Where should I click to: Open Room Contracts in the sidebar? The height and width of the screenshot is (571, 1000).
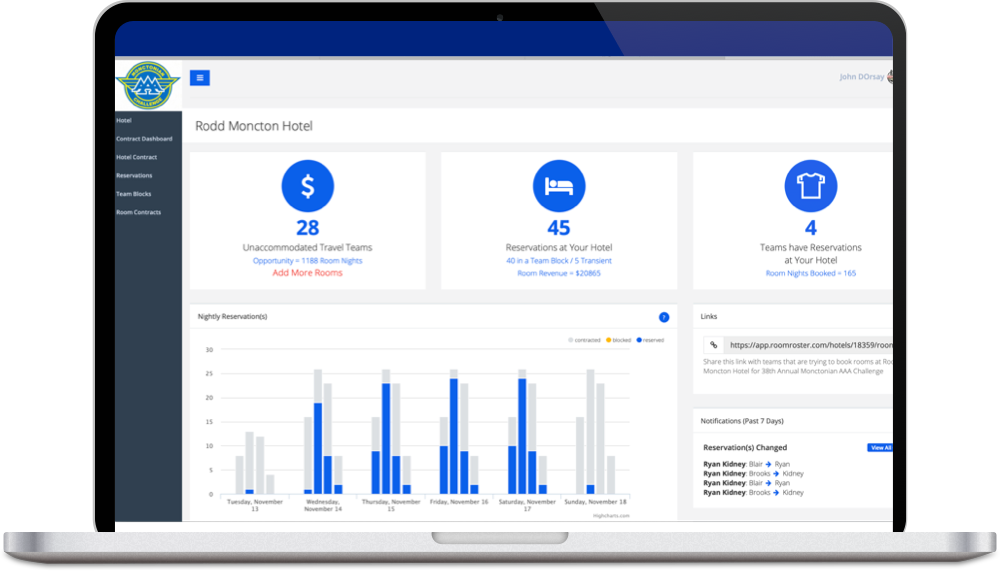click(138, 212)
